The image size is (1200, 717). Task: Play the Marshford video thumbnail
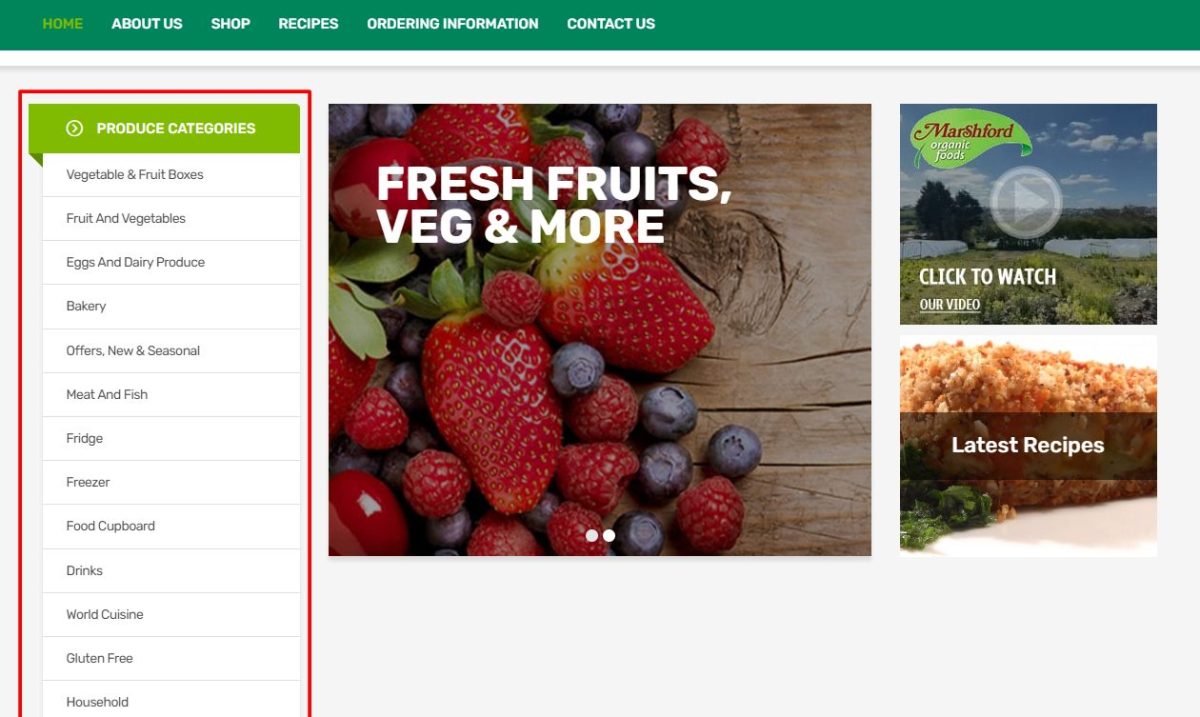[x=1026, y=202]
